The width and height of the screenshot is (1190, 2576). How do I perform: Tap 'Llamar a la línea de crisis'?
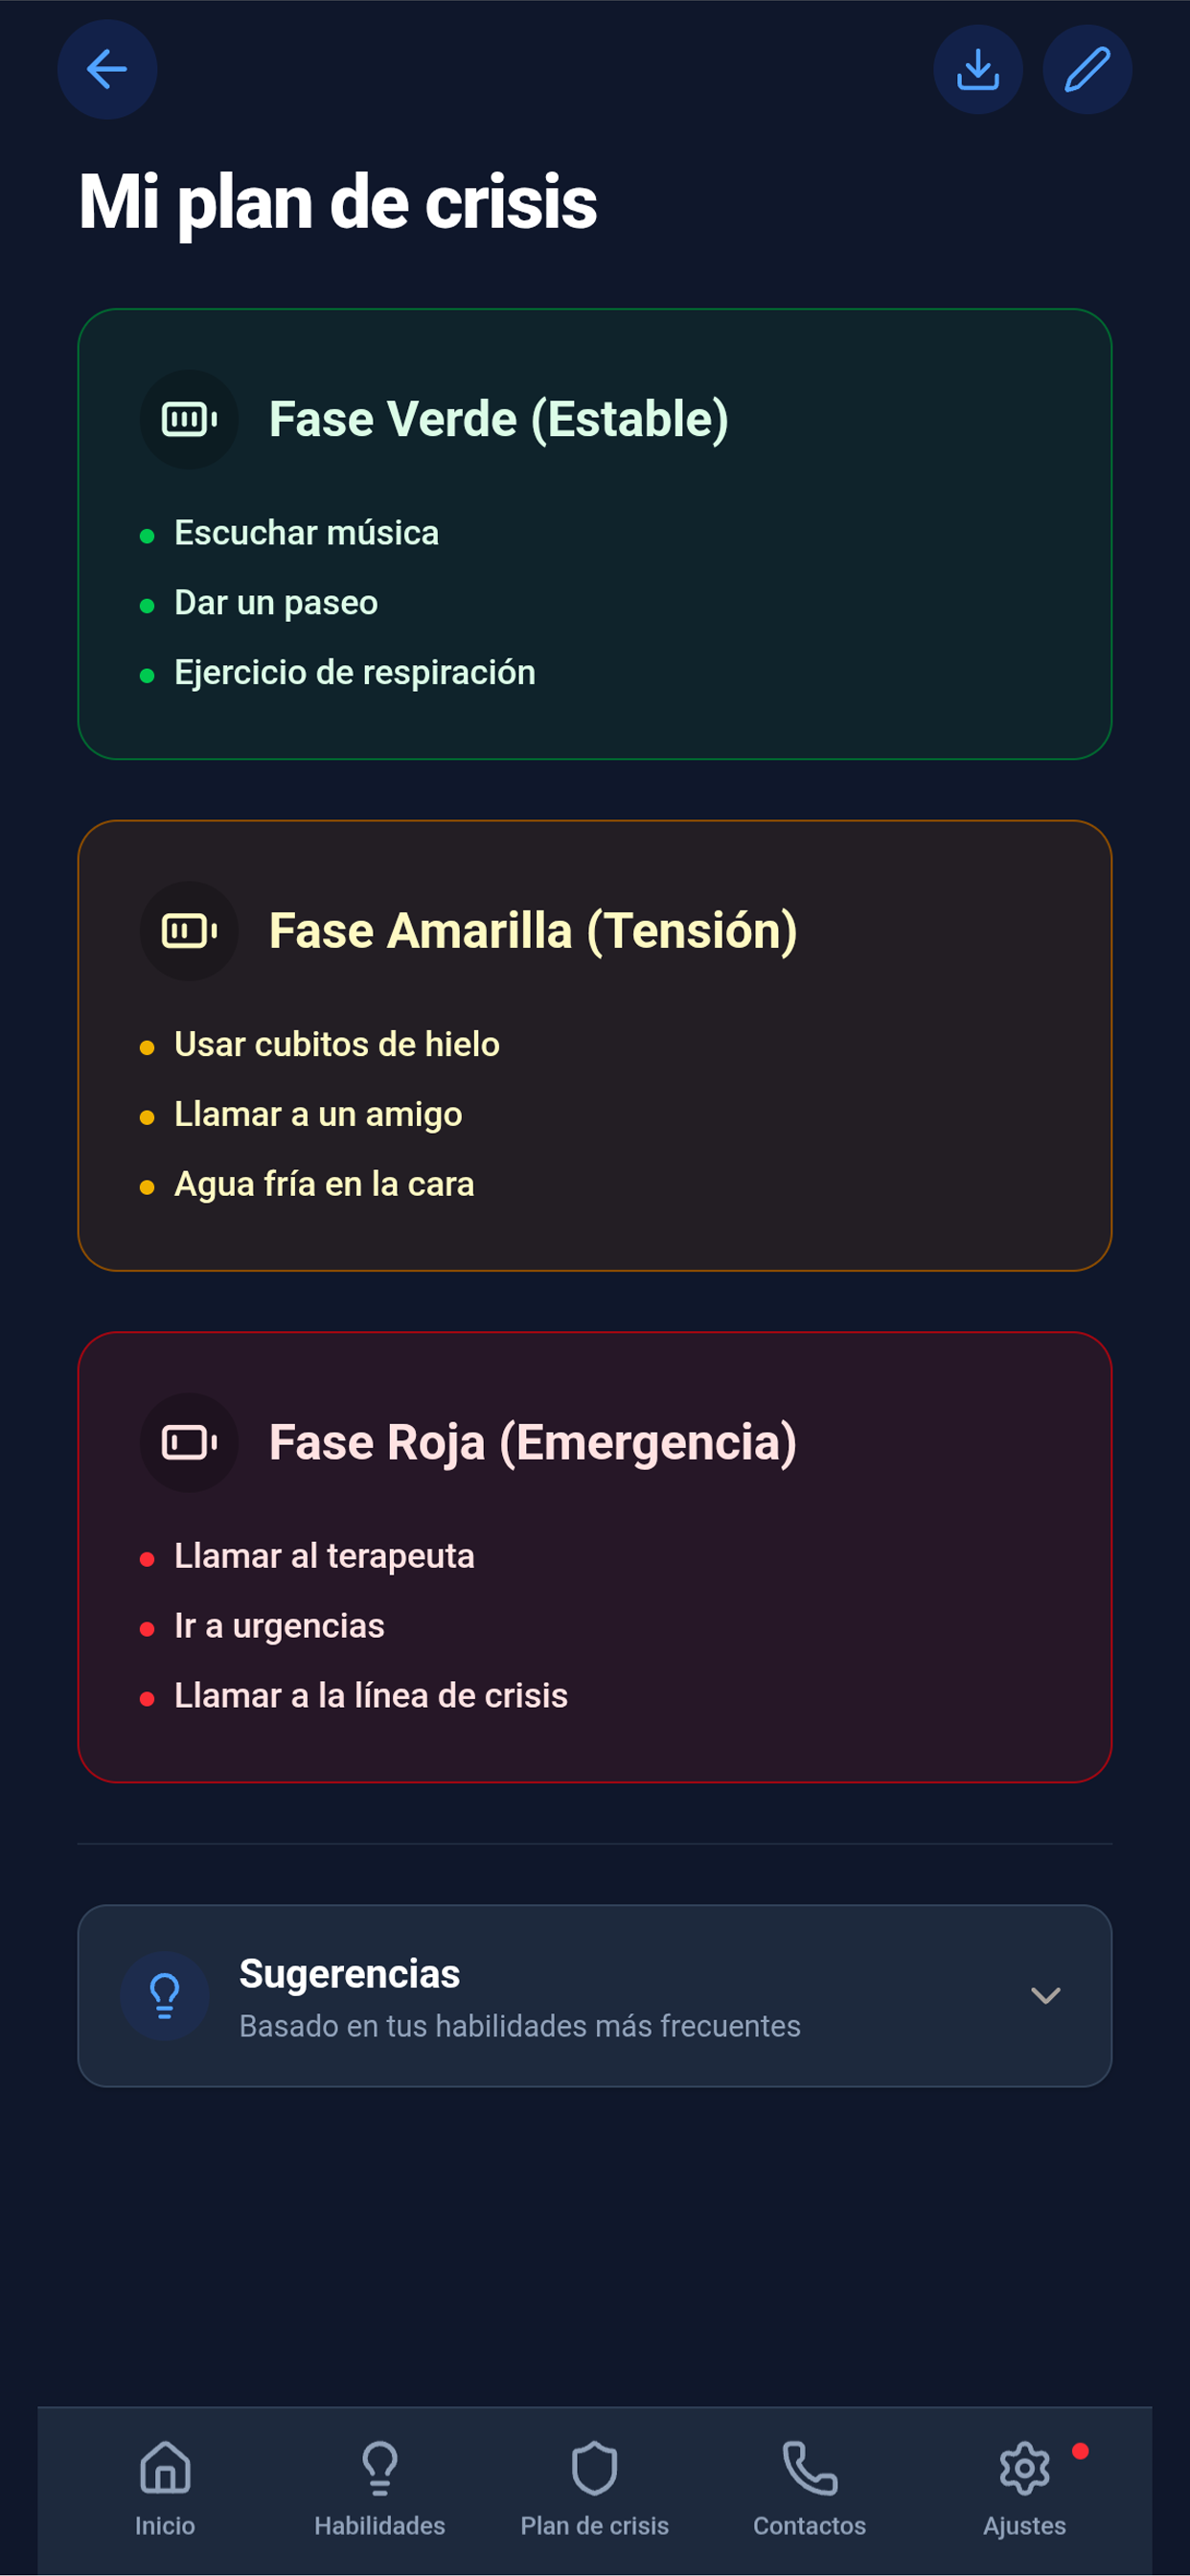[370, 1695]
